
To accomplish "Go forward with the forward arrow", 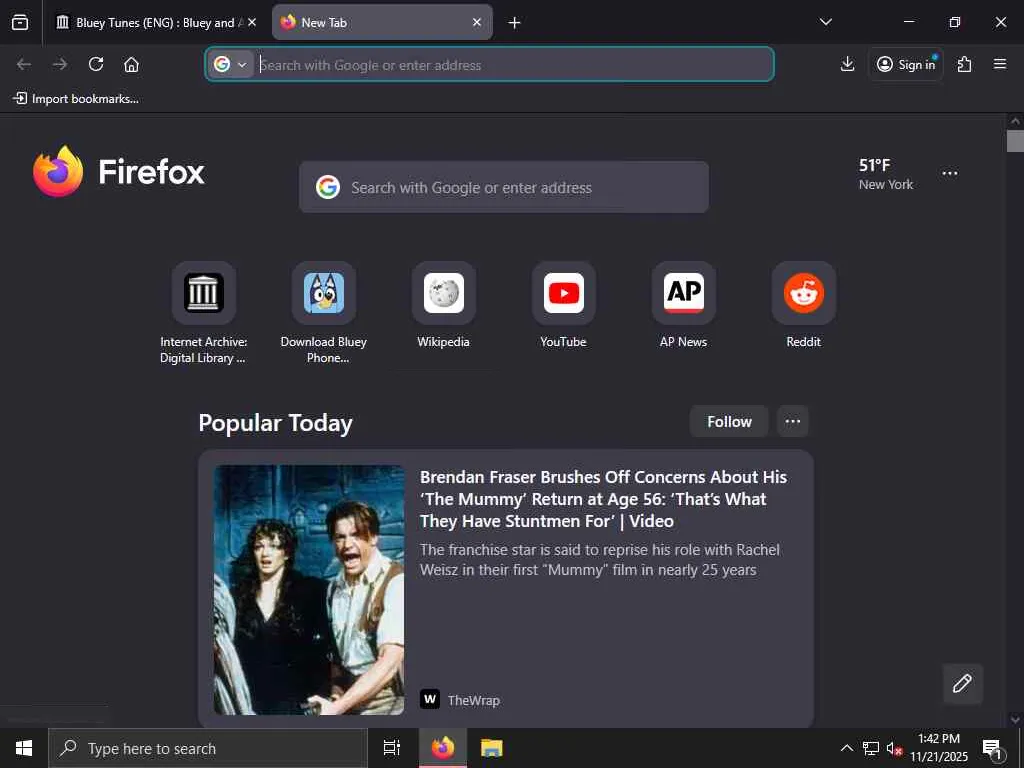I will coord(60,64).
